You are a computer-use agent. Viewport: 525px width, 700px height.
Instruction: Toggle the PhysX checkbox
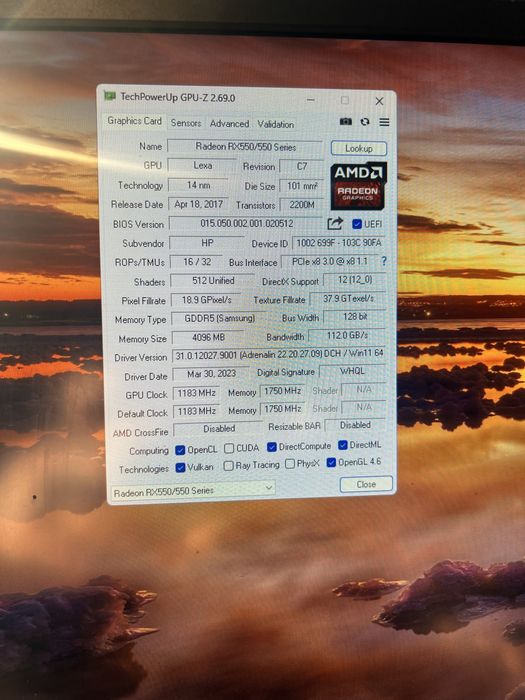click(x=290, y=464)
